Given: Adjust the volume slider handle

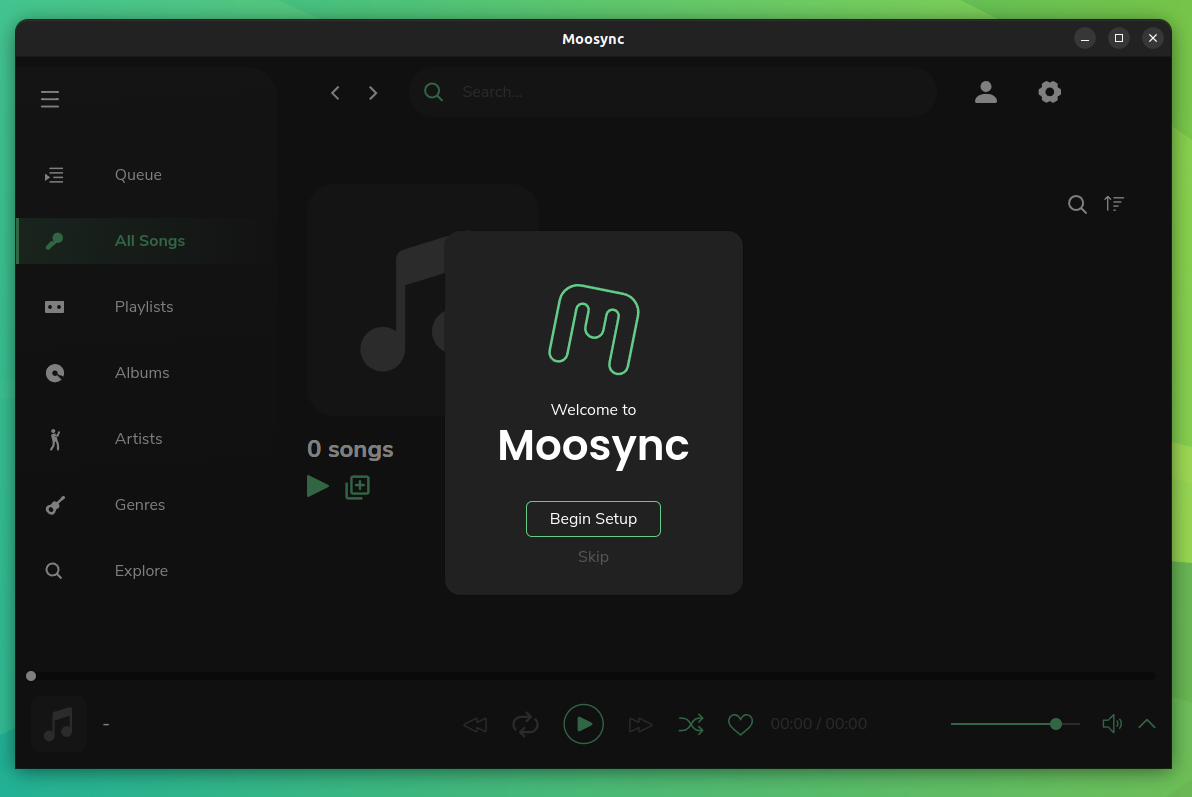Looking at the screenshot, I should click(x=1055, y=723).
